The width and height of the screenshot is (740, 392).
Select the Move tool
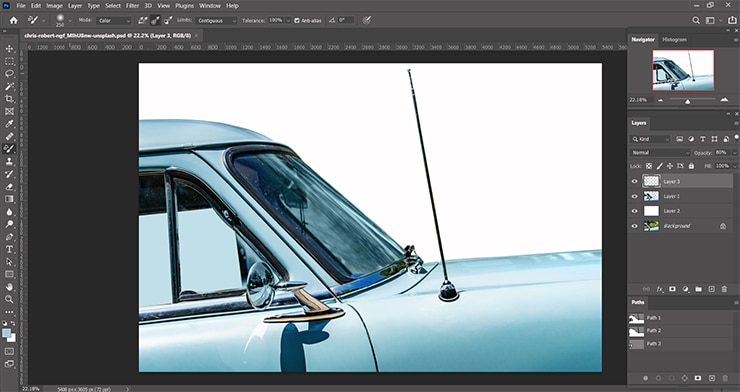9,49
